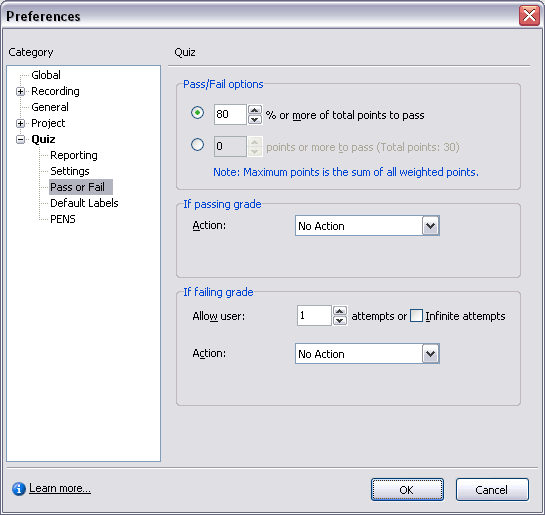Expand the Recording tree node
Image resolution: width=545 pixels, height=515 pixels.
21,91
